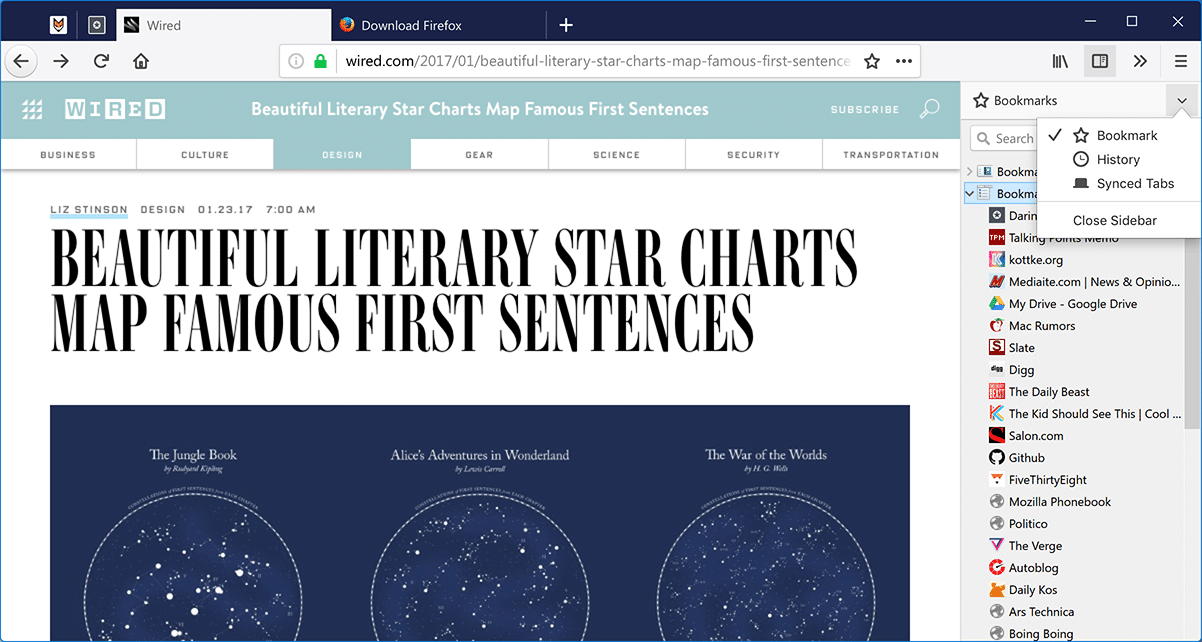Collapse the expanded Bookmarks folder
This screenshot has height=642, width=1202.
coord(969,194)
